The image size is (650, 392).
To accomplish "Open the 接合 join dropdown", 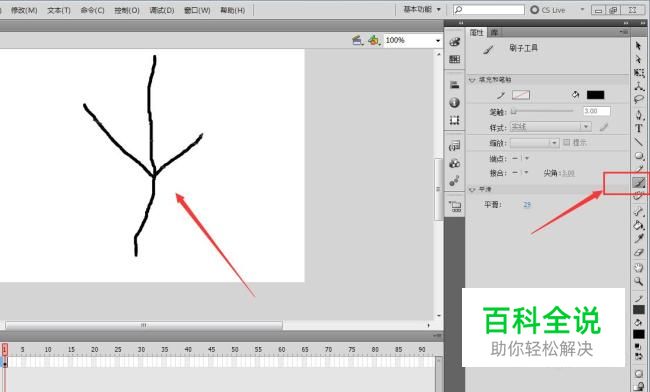I will [520, 172].
